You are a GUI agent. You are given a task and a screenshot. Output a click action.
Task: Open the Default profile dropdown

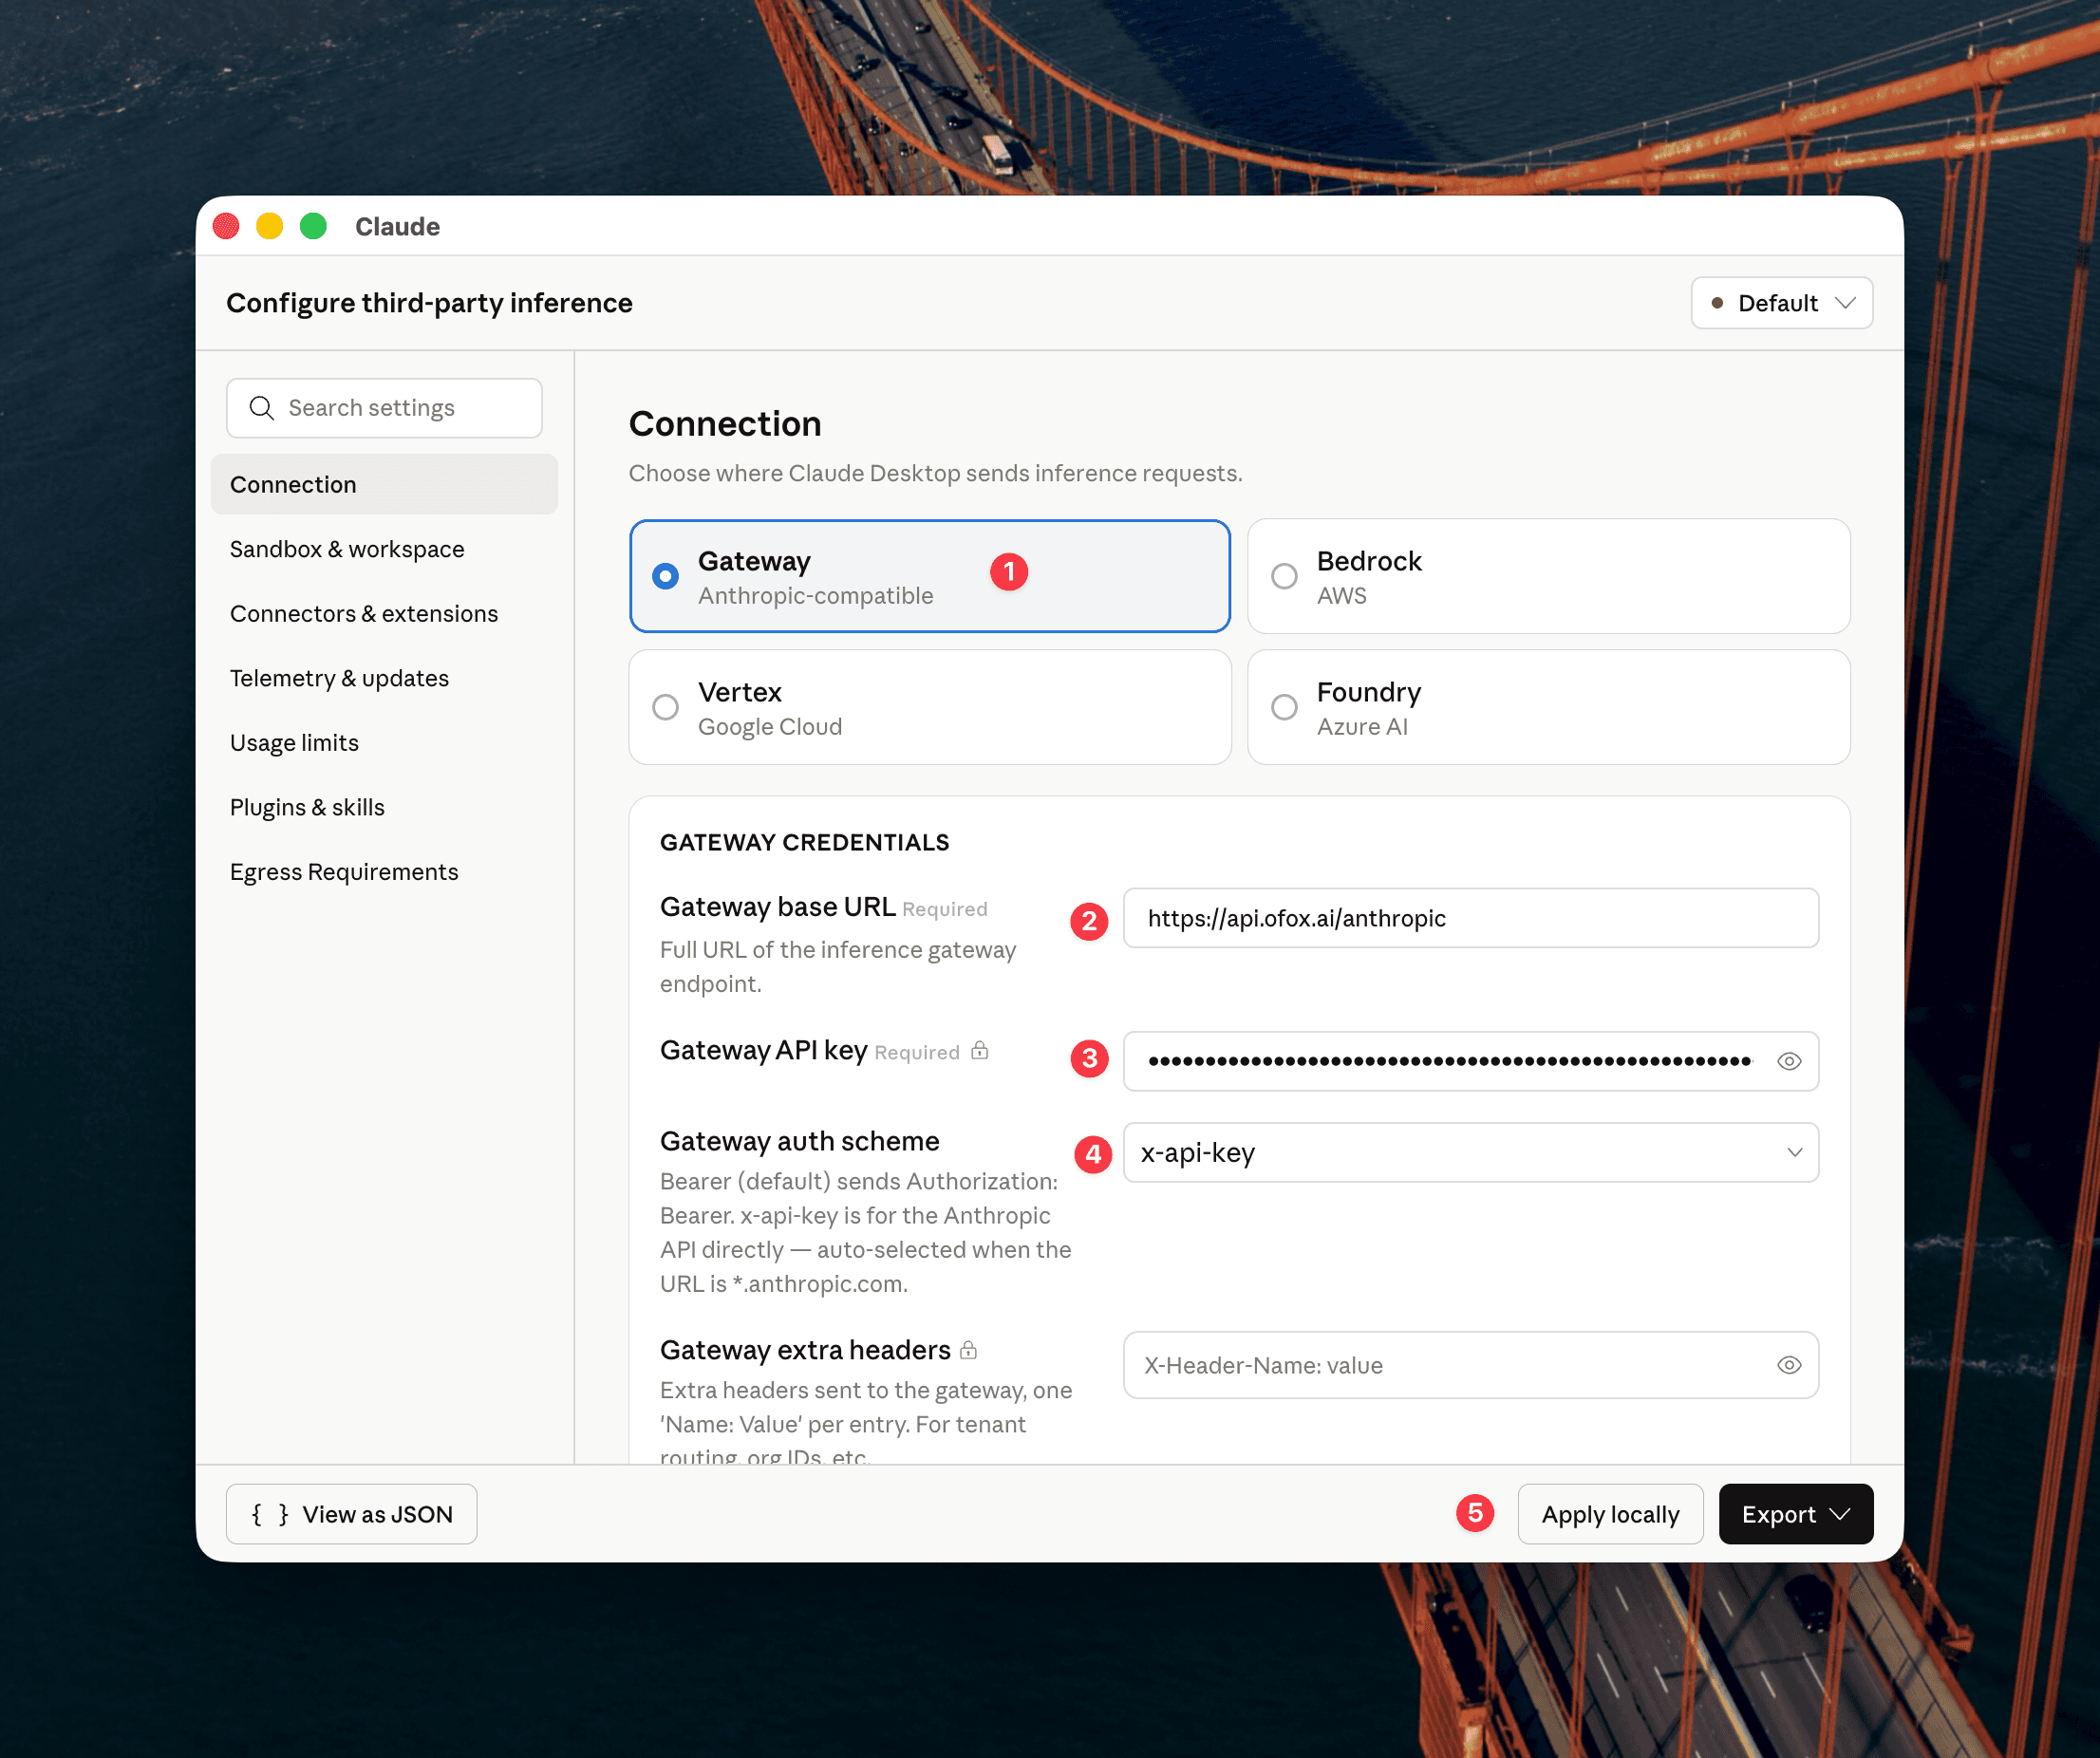point(1781,303)
